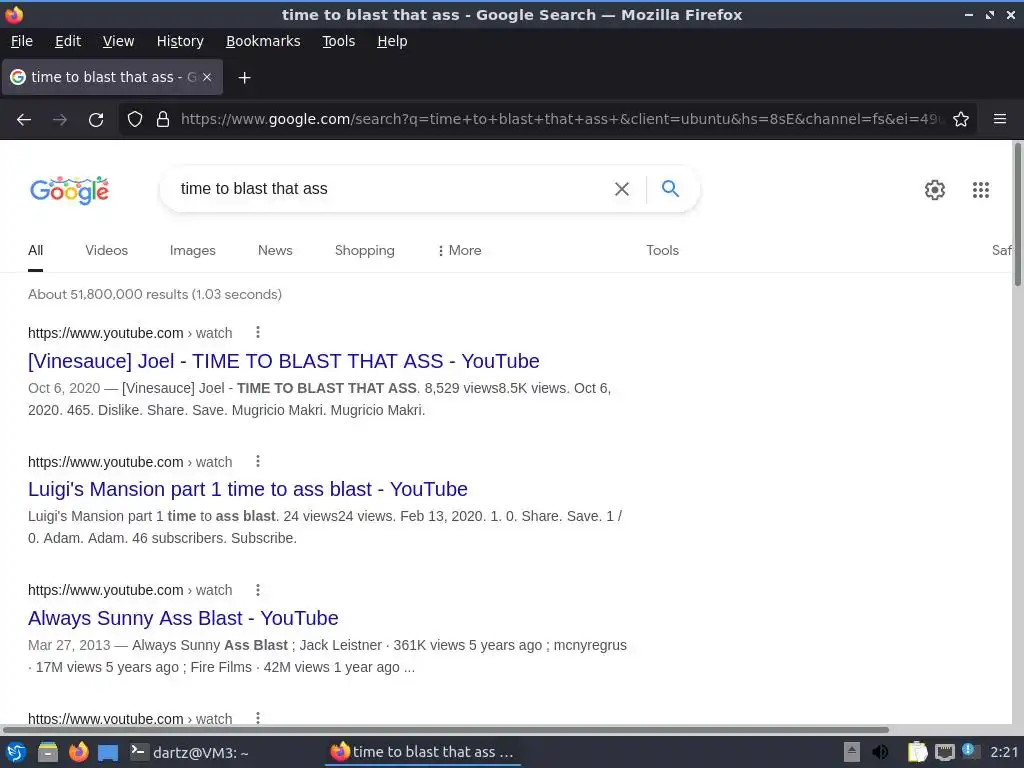Open the View menu
This screenshot has height=768, width=1024.
pos(118,41)
